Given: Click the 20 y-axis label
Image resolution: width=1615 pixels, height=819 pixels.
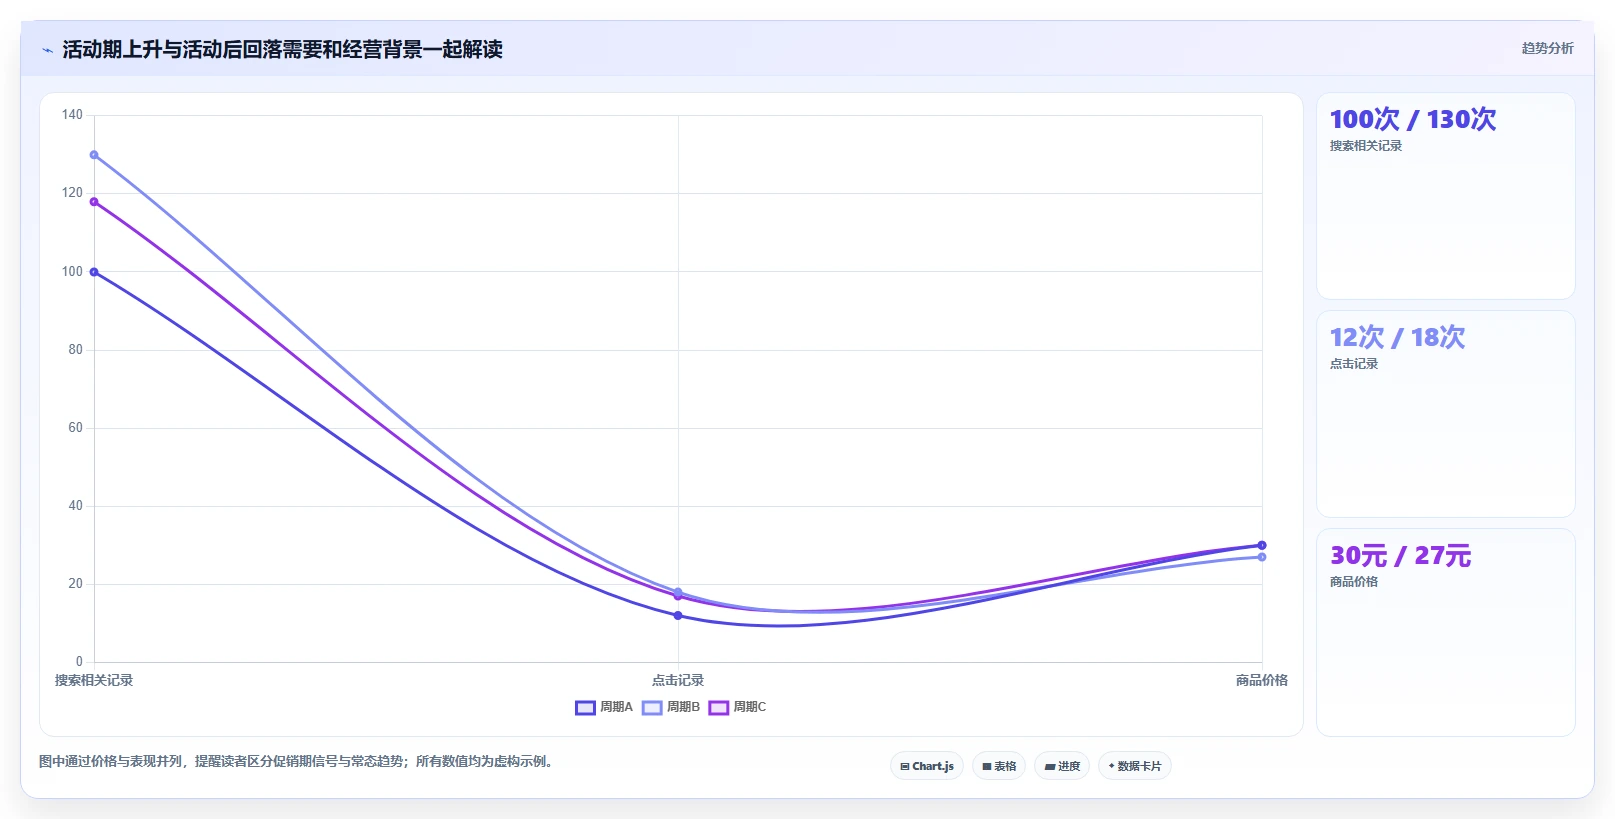Looking at the screenshot, I should [76, 584].
